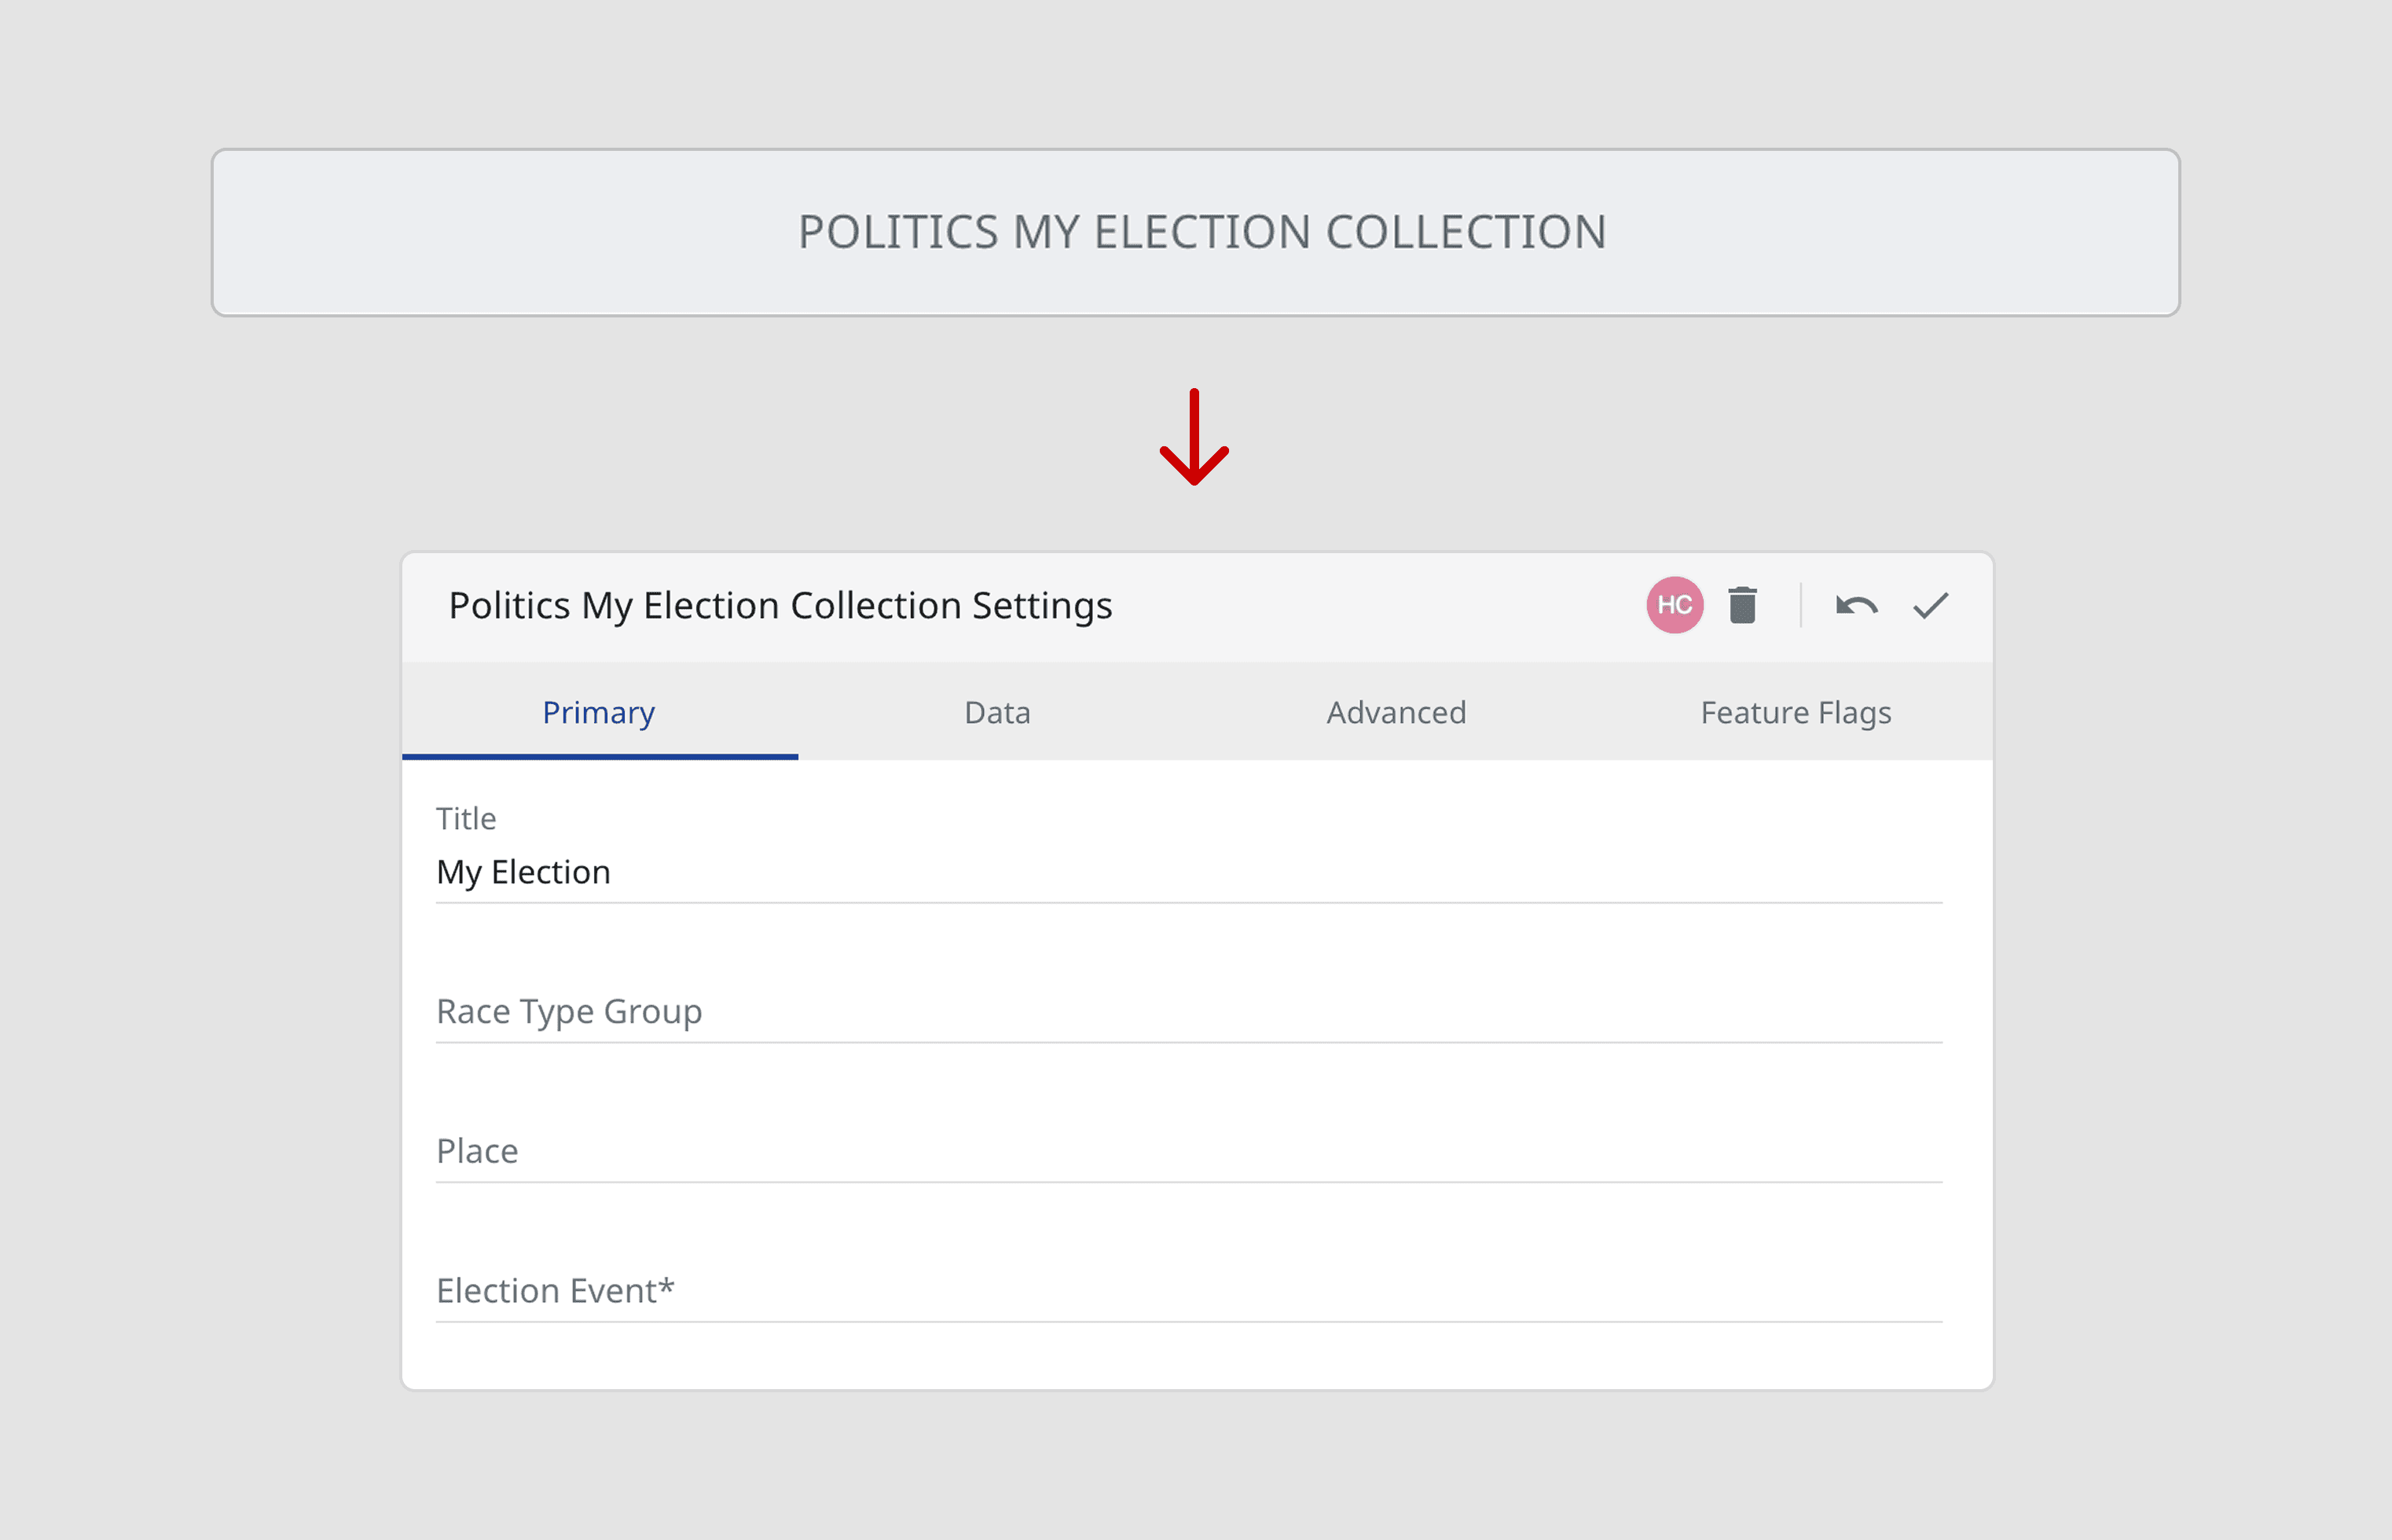This screenshot has height=1540, width=2392.
Task: Select the Feature Flags tab
Action: coord(1795,712)
